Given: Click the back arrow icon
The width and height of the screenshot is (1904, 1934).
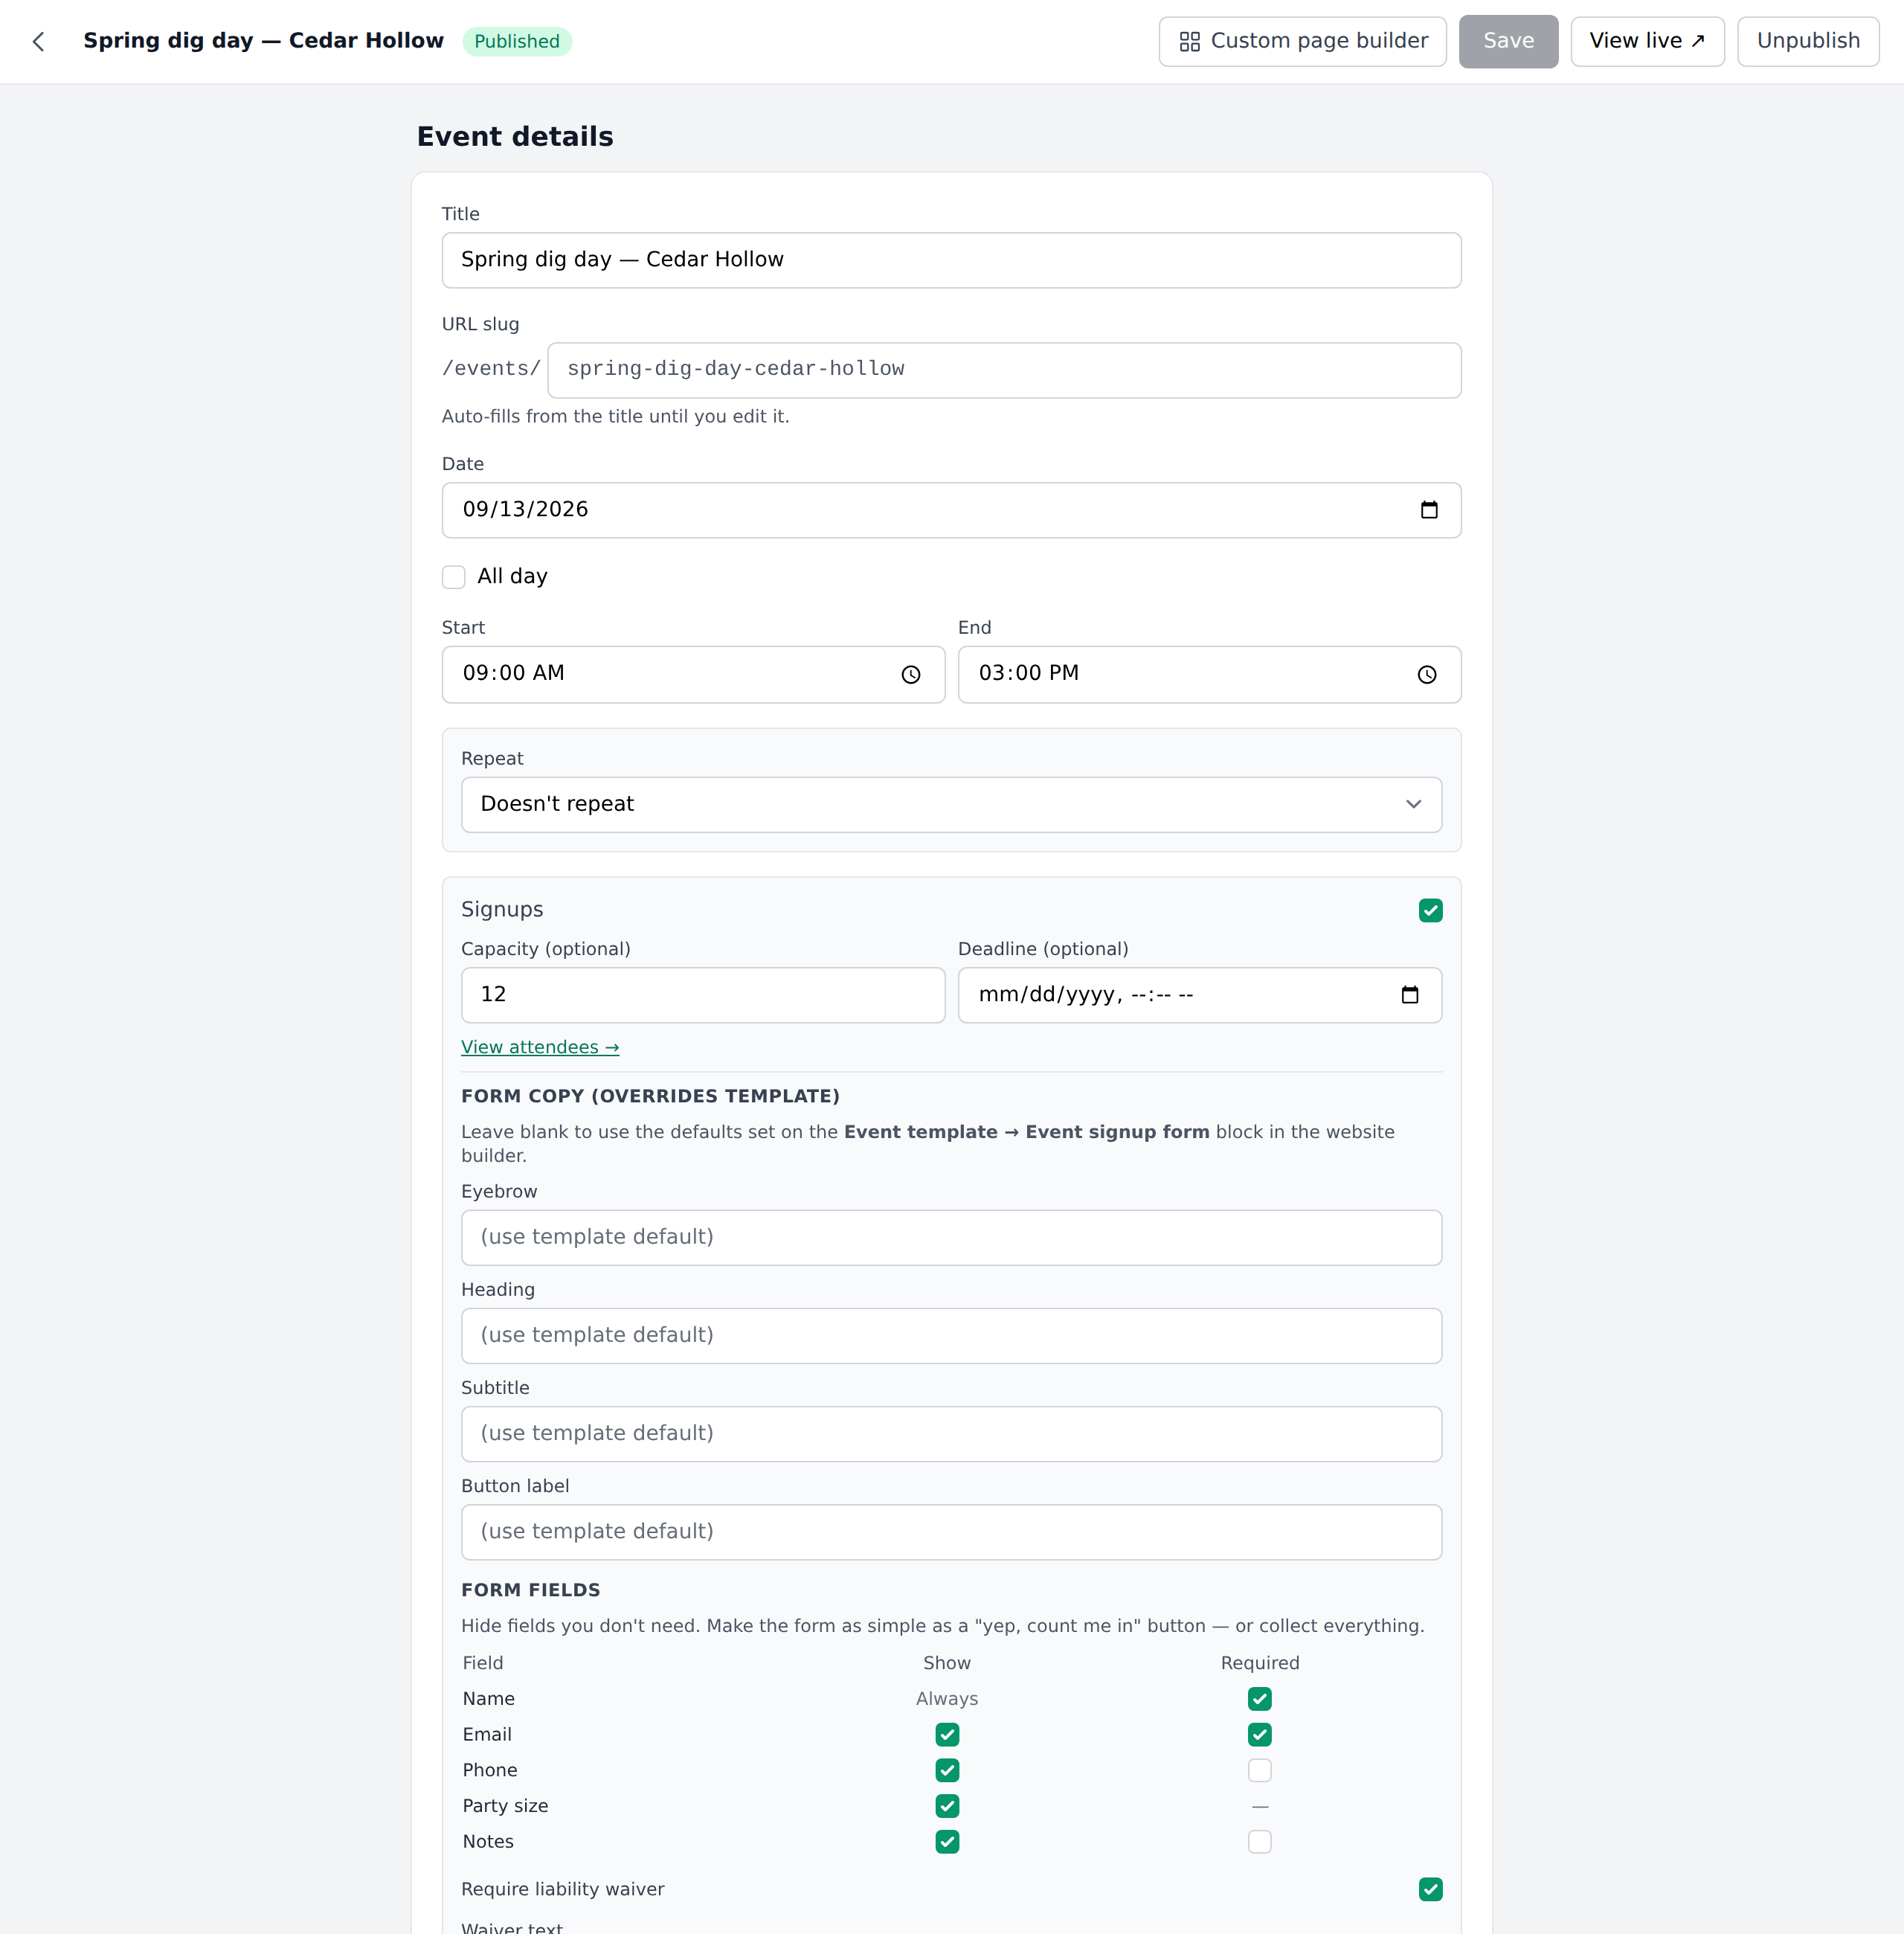Looking at the screenshot, I should coord(39,41).
